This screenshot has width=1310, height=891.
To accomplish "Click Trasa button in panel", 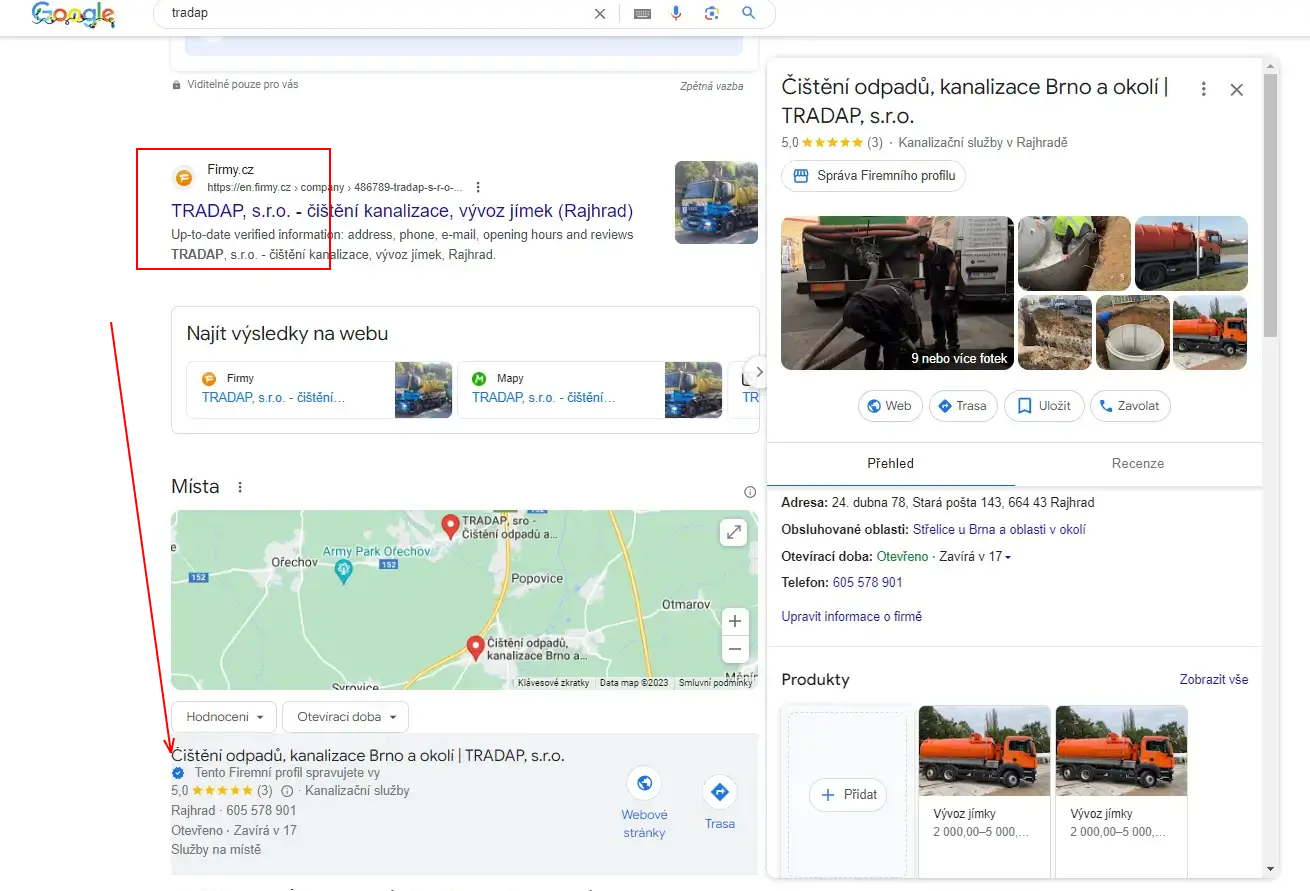I will pyautogui.click(x=963, y=406).
